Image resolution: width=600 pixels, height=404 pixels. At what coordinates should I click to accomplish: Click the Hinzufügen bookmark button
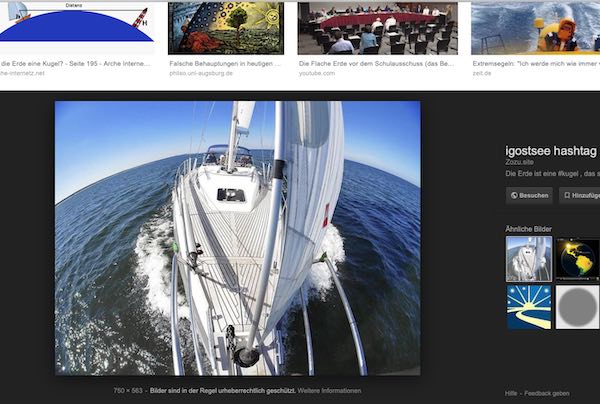(x=579, y=195)
